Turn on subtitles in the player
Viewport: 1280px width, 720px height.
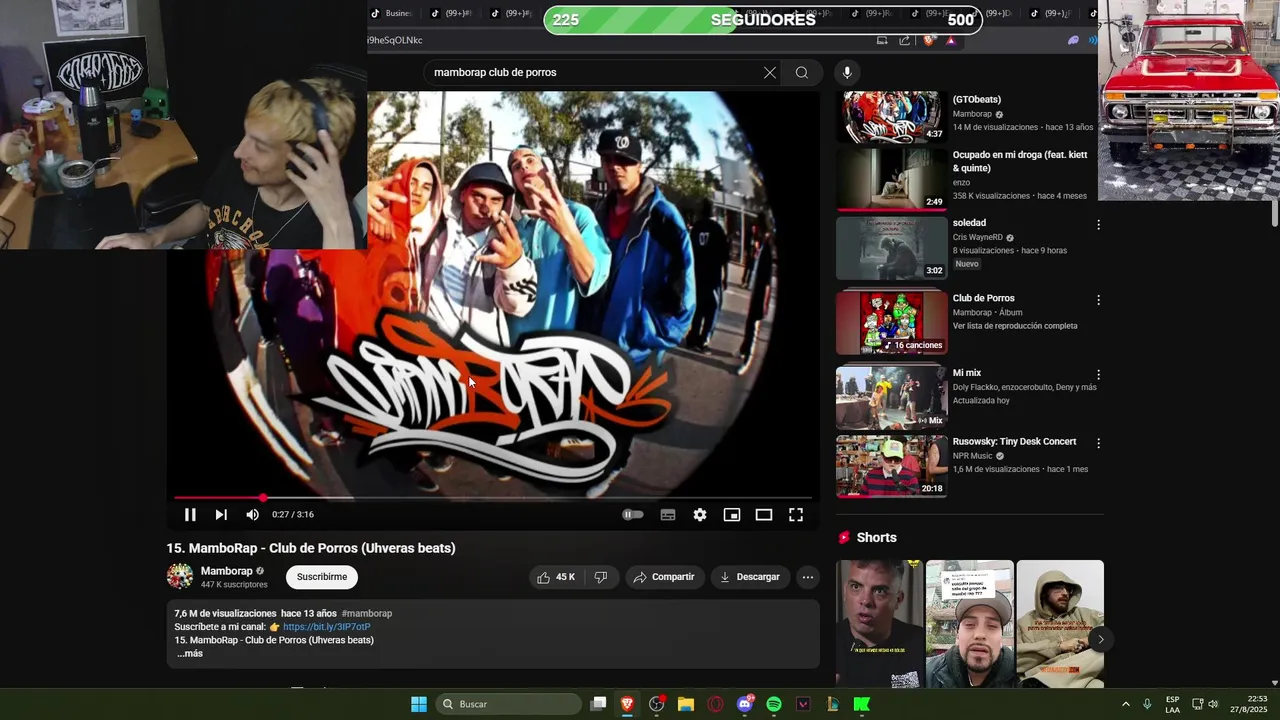[668, 515]
